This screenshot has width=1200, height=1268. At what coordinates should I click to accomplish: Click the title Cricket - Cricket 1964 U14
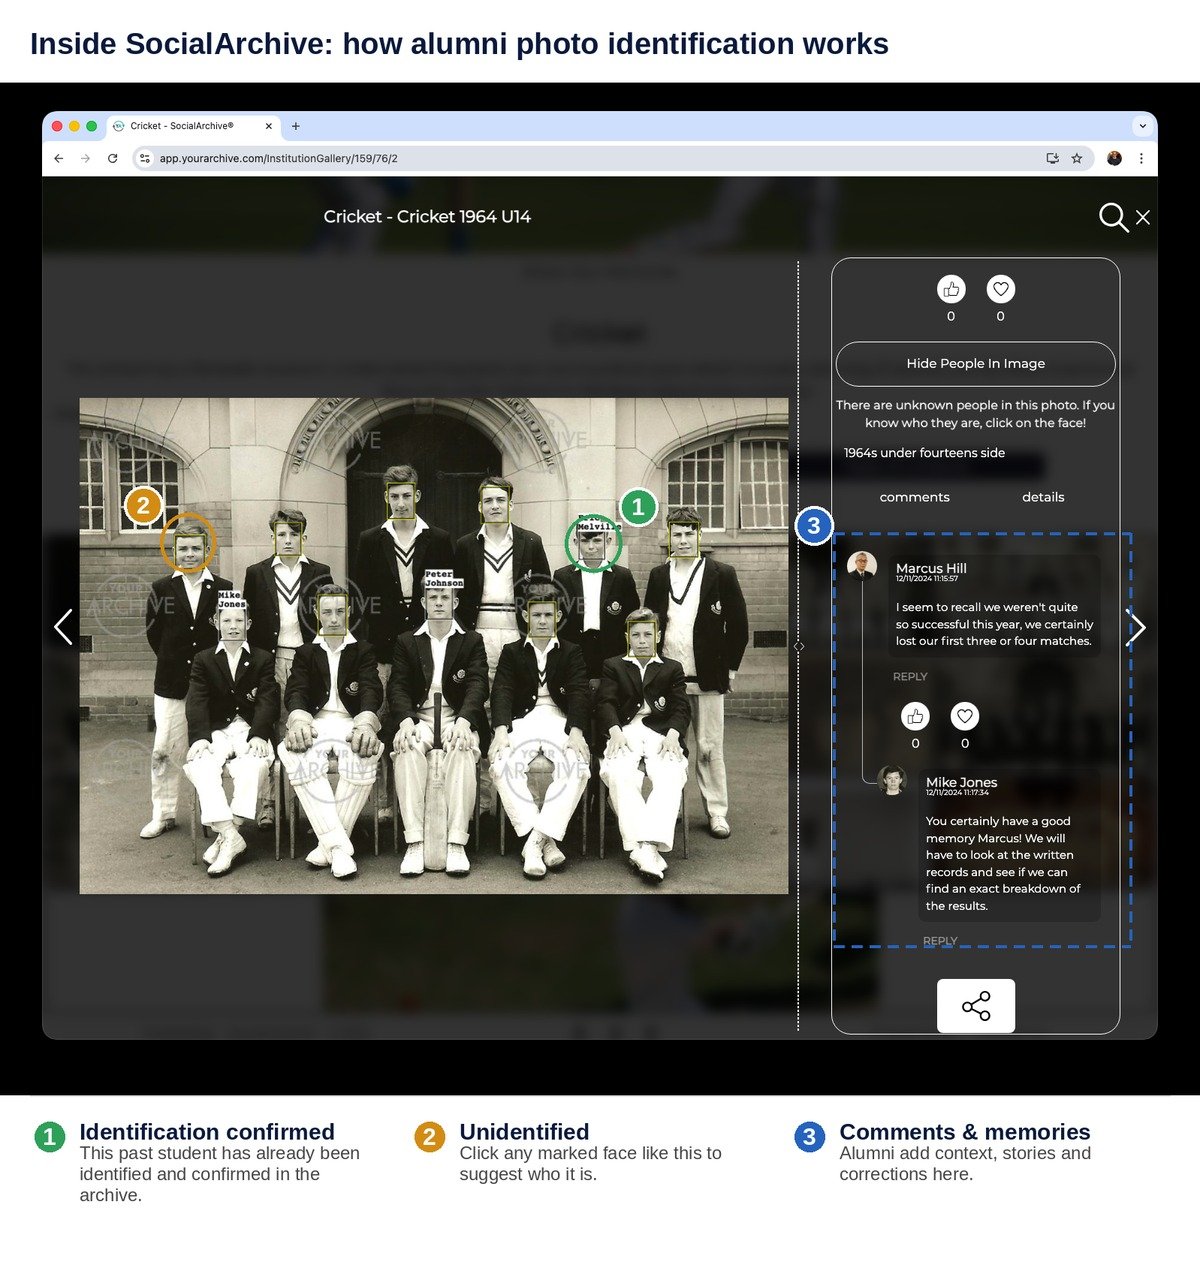click(427, 216)
